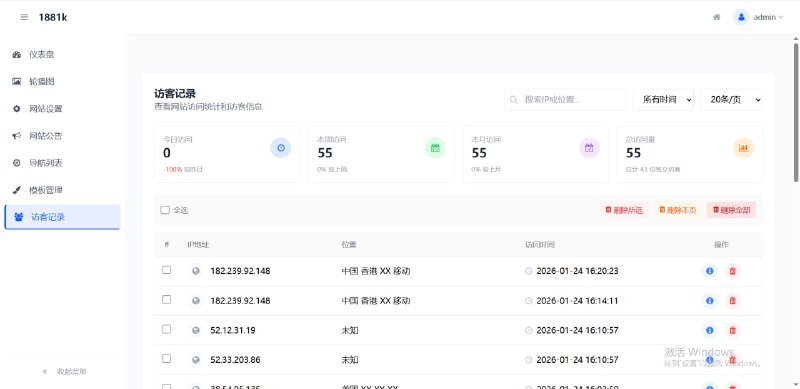This screenshot has width=800, height=389.
Task: Click the 总访问量 bar chart icon
Action: 743,148
